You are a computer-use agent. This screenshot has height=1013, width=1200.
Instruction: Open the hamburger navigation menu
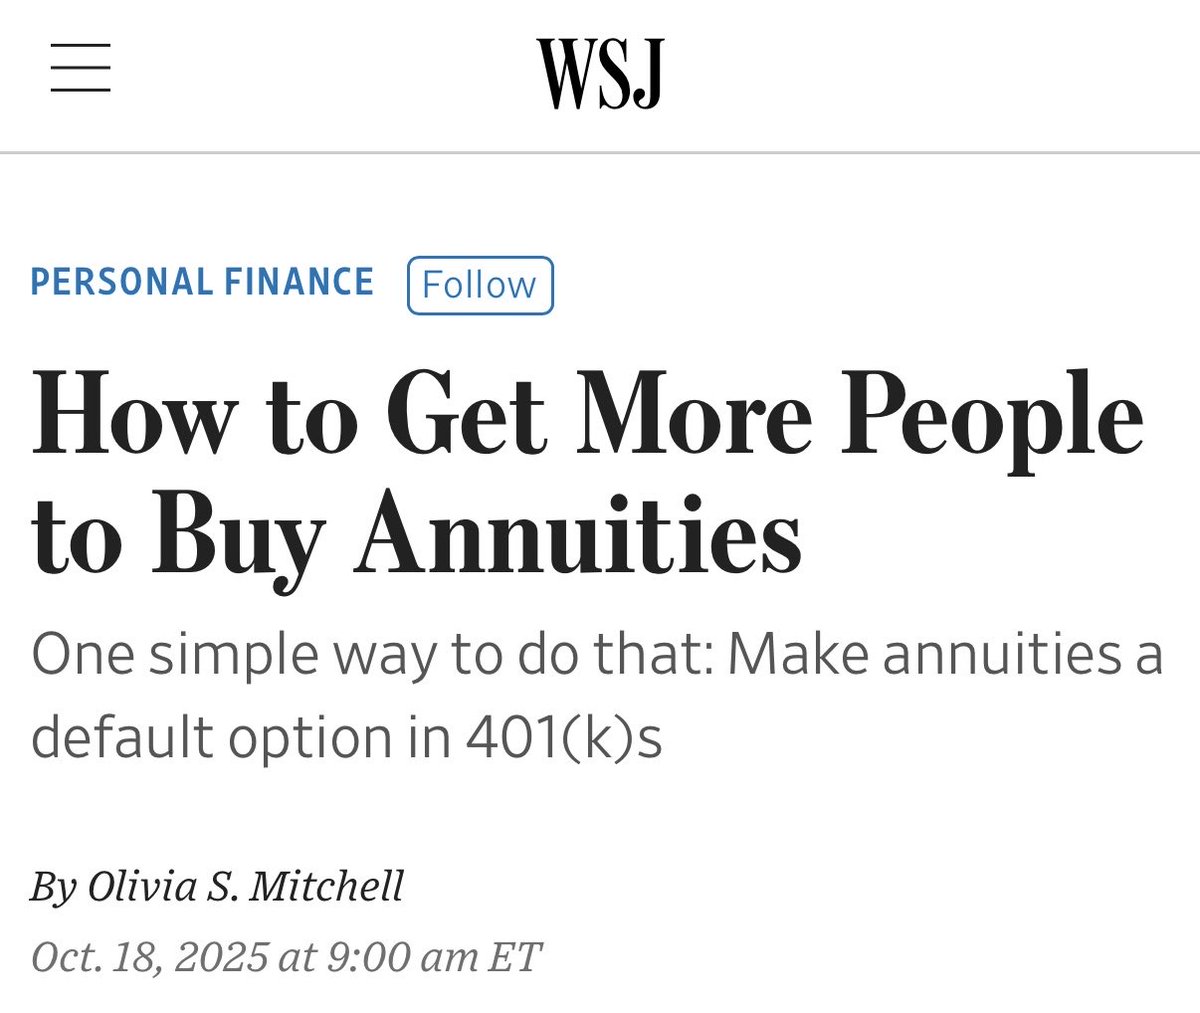click(80, 69)
